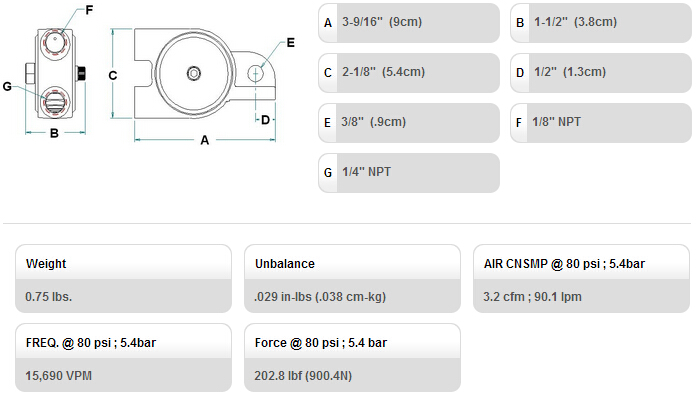Select the Unbalance specification card
Viewport: 698px width, 397px height.
352,279
